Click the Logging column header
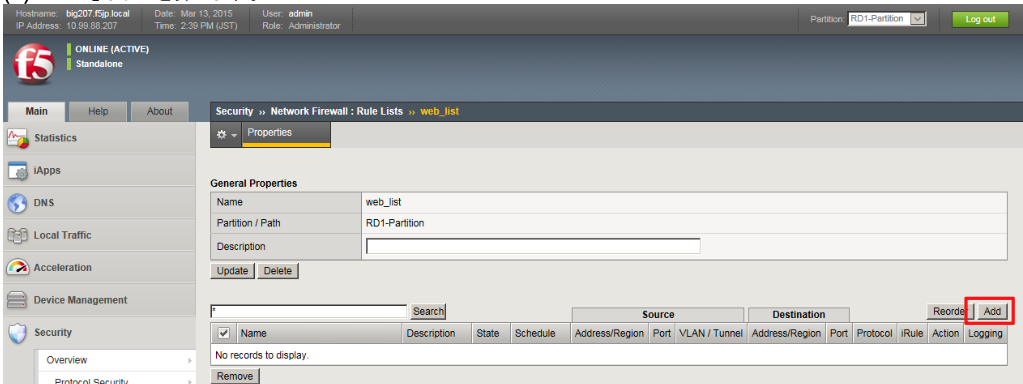The width and height of the screenshot is (1023, 384). pyautogui.click(x=985, y=333)
